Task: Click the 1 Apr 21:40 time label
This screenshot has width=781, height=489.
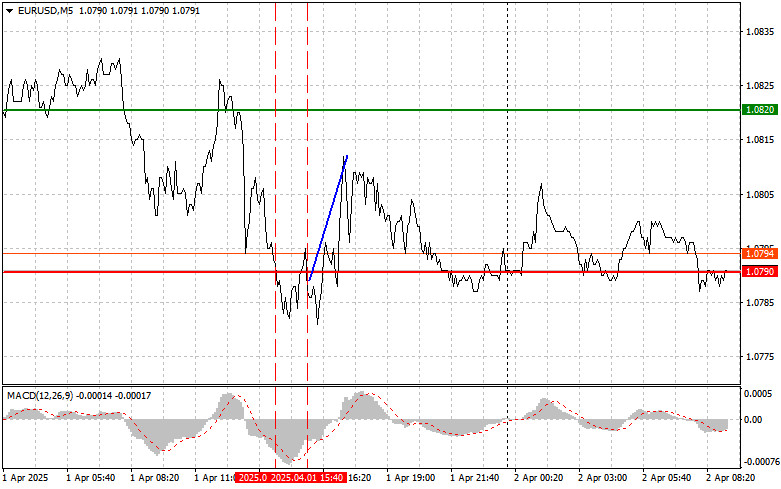Action: 474,478
